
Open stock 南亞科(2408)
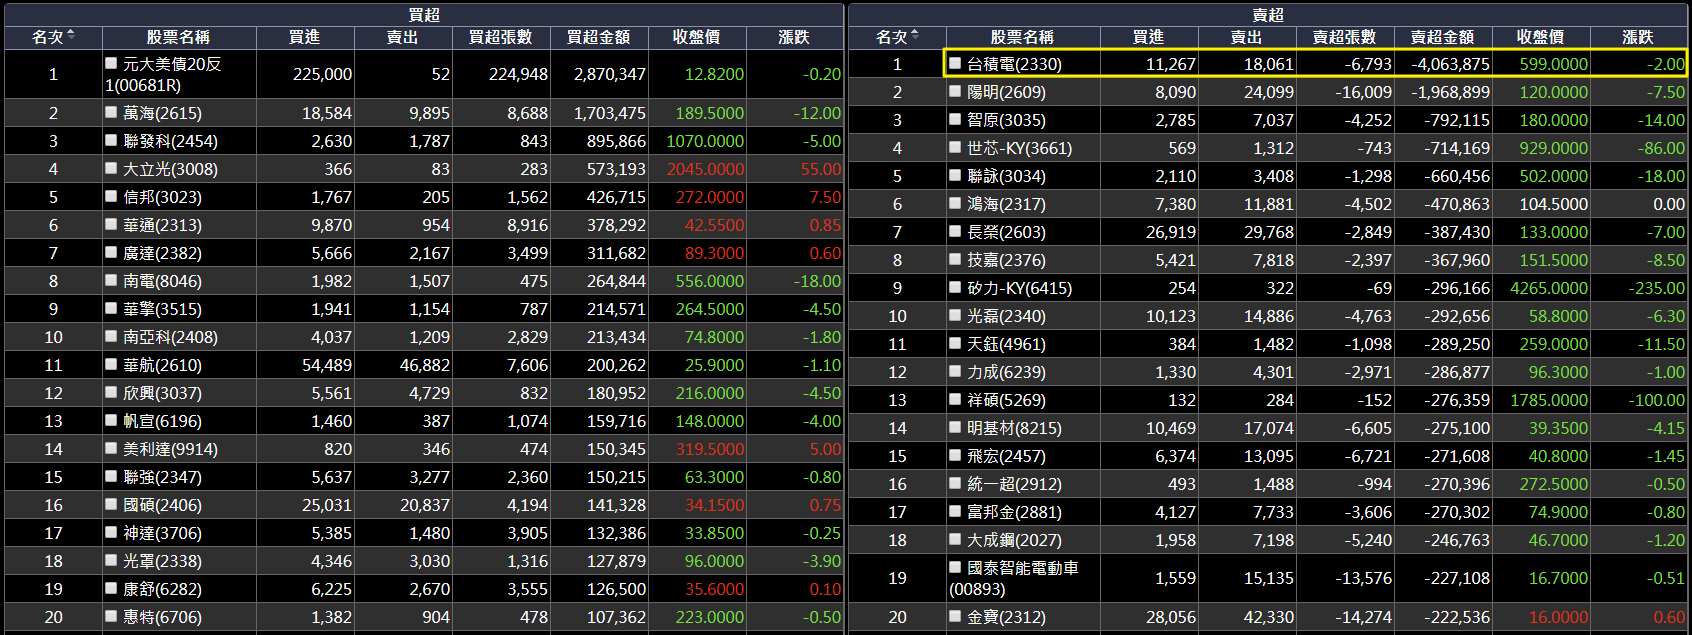coord(170,337)
